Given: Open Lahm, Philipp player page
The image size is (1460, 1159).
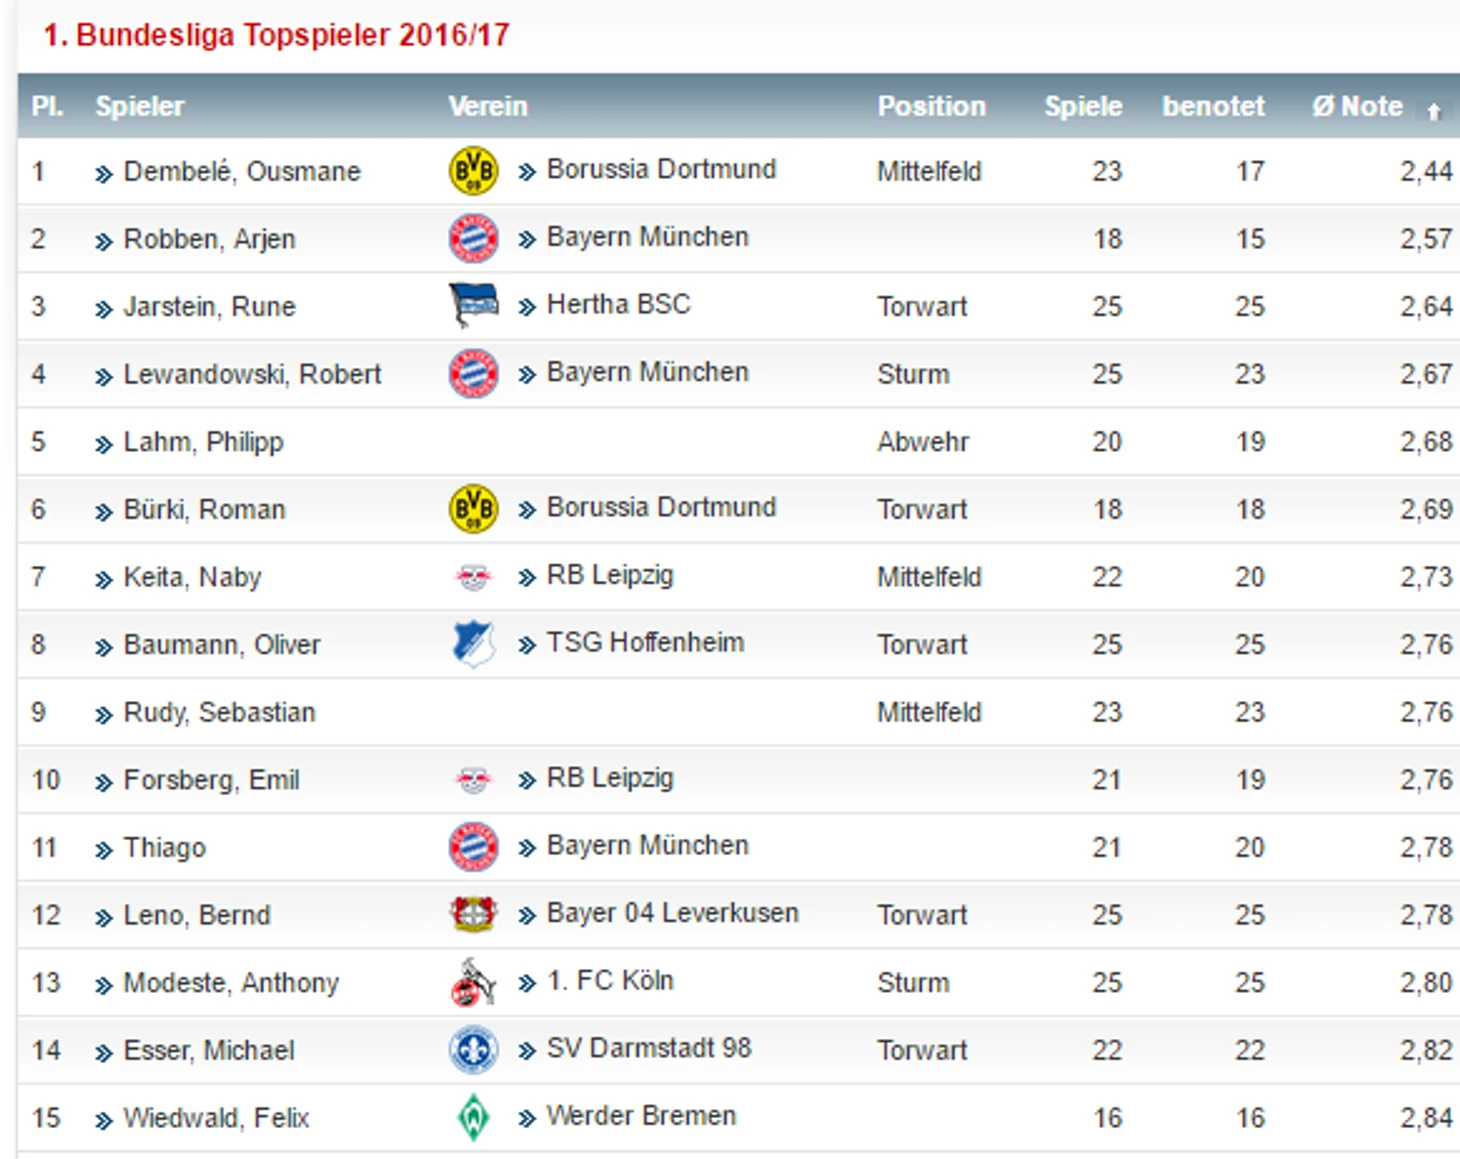Looking at the screenshot, I should (x=203, y=442).
